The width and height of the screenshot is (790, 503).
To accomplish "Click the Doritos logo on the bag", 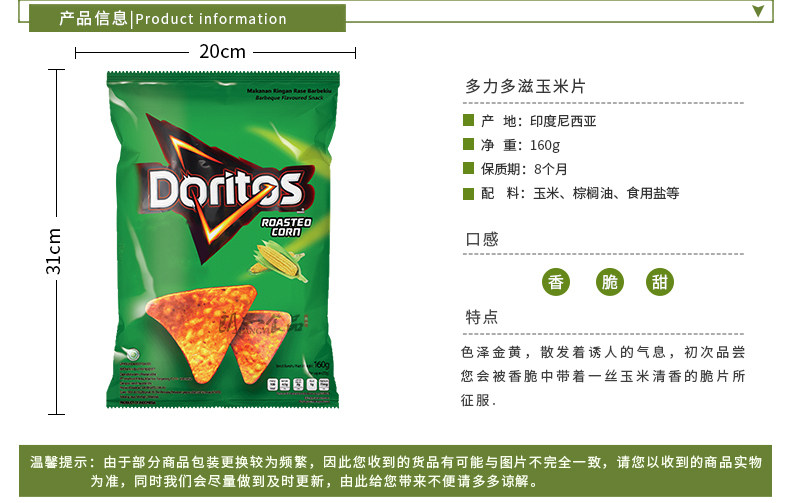I will (227, 188).
